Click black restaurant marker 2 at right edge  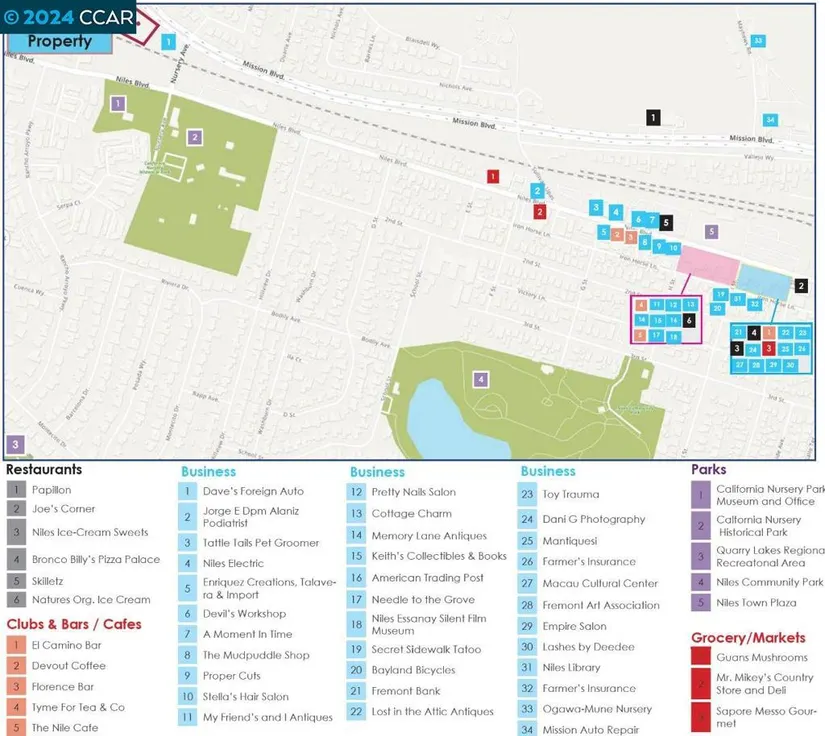801,285
